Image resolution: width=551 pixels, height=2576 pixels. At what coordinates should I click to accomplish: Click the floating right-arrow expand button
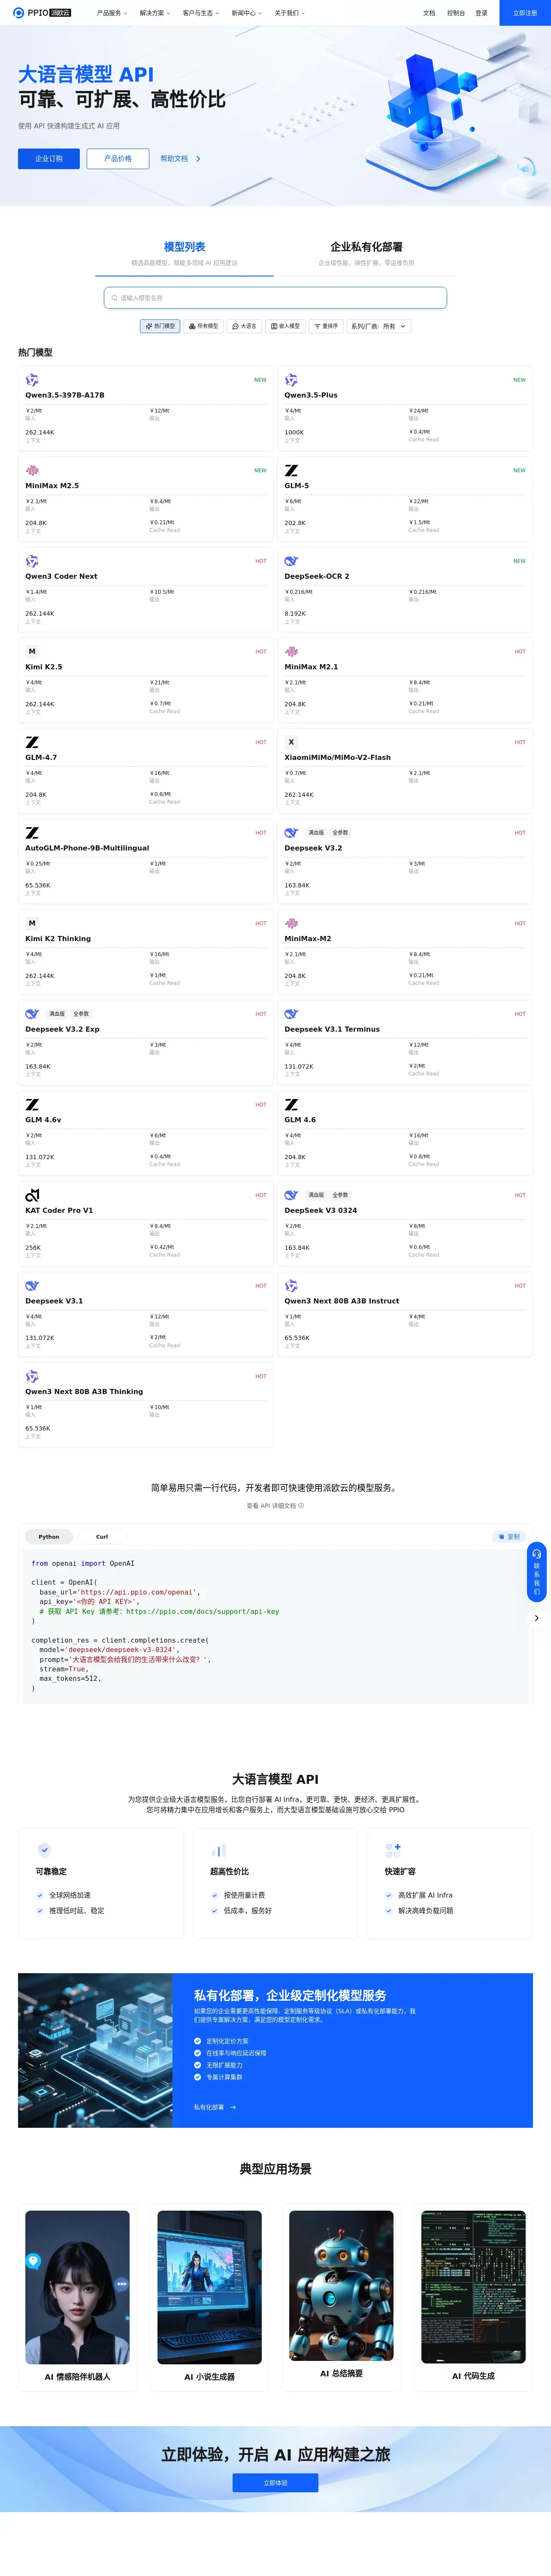[537, 1618]
